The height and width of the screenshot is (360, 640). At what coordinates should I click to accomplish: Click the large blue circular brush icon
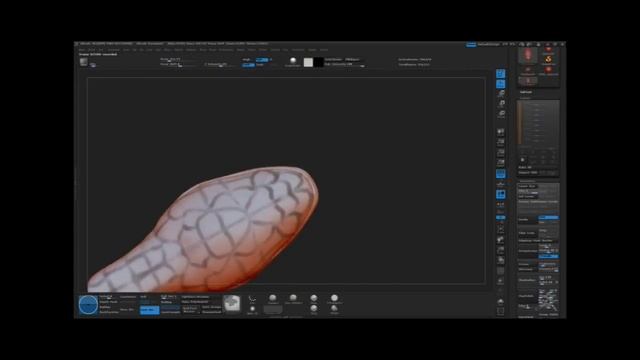click(88, 304)
